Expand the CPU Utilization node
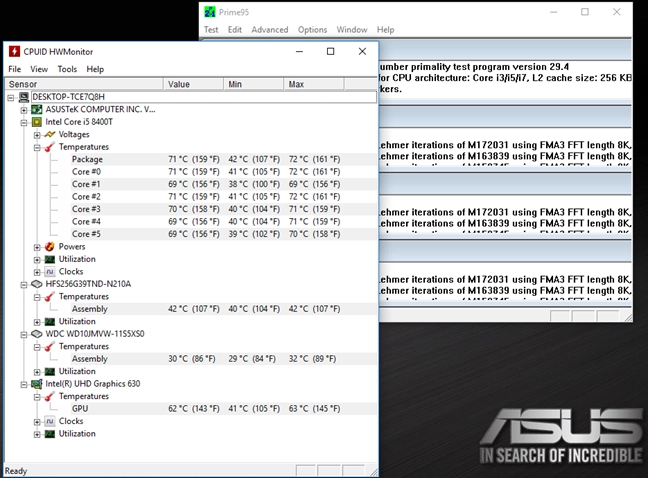648x478 pixels. pyautogui.click(x=37, y=259)
